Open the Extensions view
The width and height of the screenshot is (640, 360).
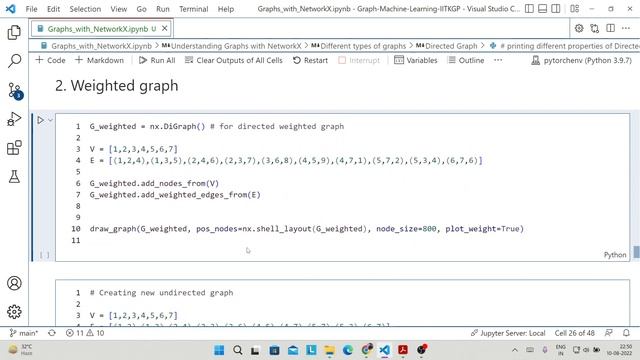(14, 148)
